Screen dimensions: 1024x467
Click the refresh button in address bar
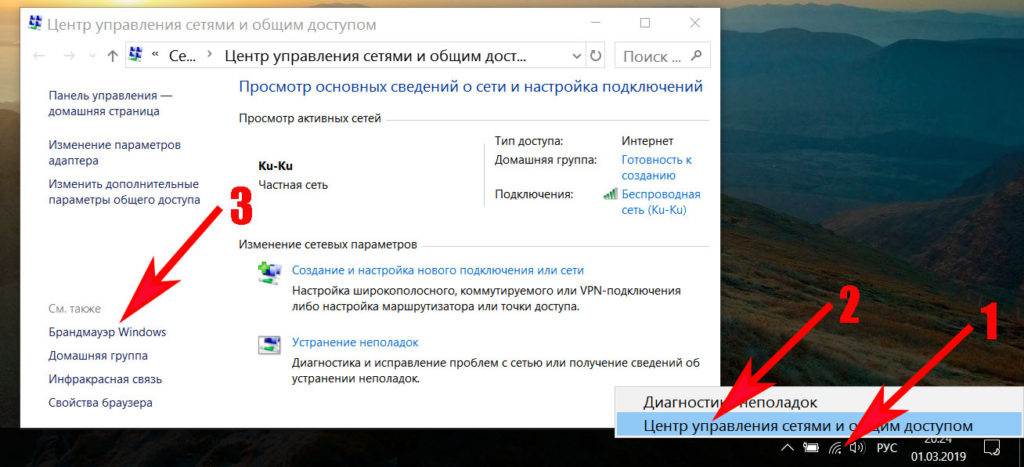596,57
